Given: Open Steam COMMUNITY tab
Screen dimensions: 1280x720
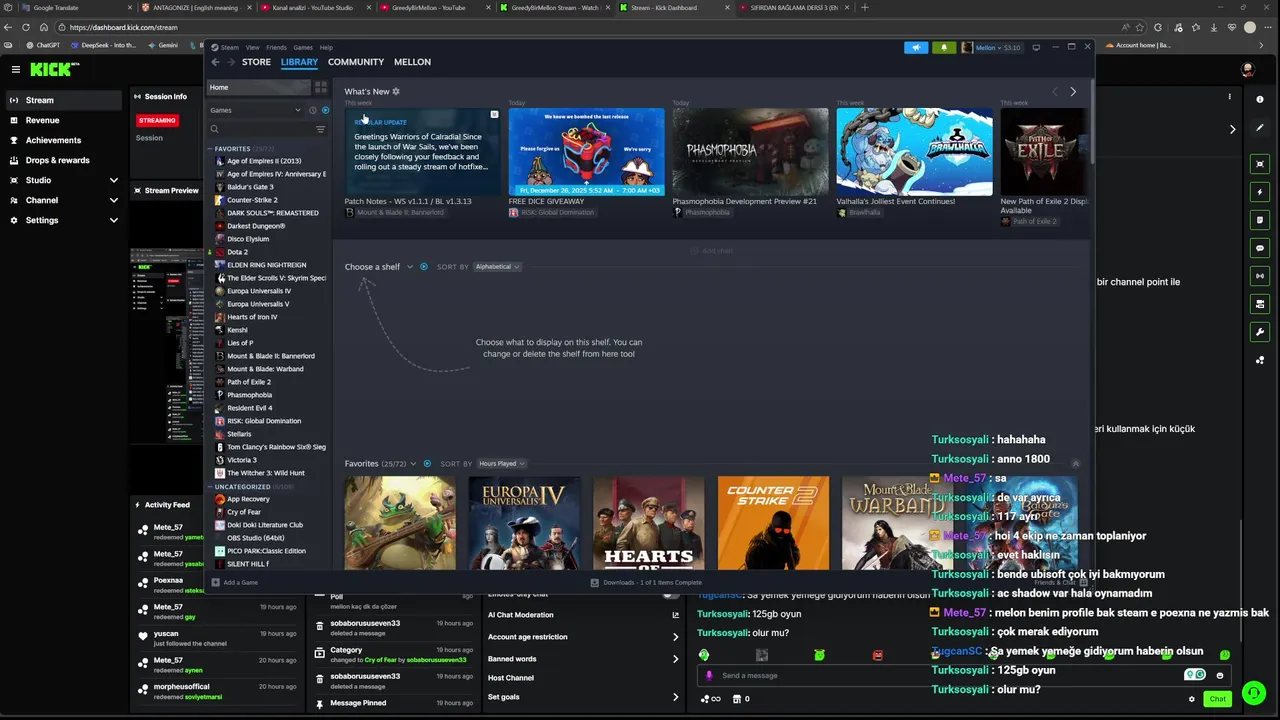Looking at the screenshot, I should pos(356,62).
